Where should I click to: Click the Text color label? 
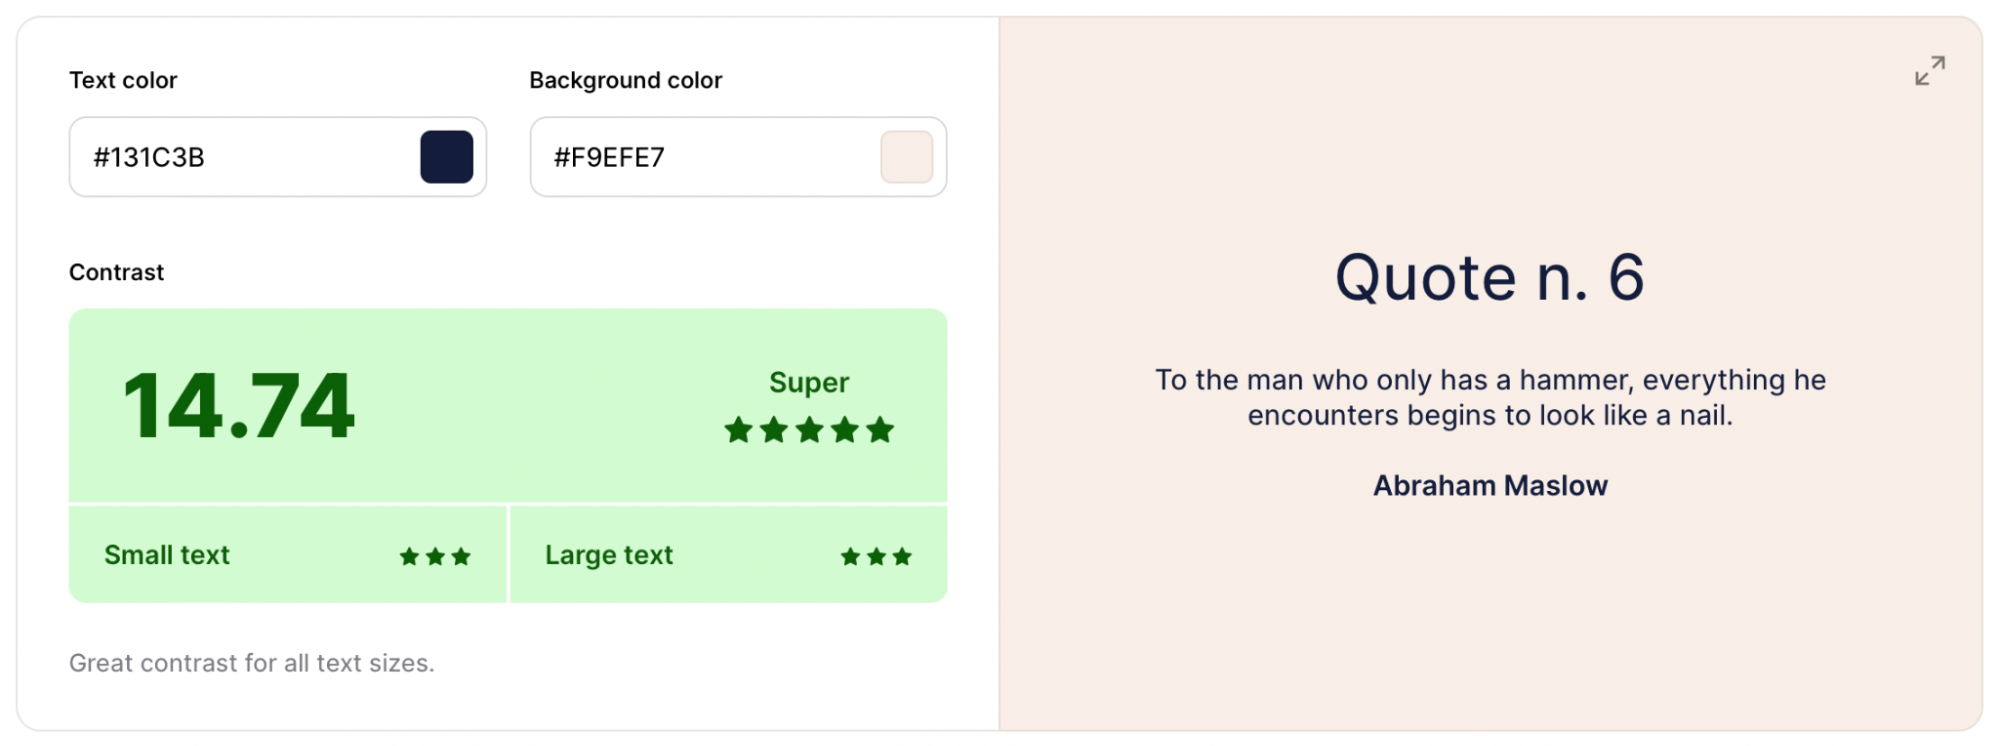click(123, 80)
